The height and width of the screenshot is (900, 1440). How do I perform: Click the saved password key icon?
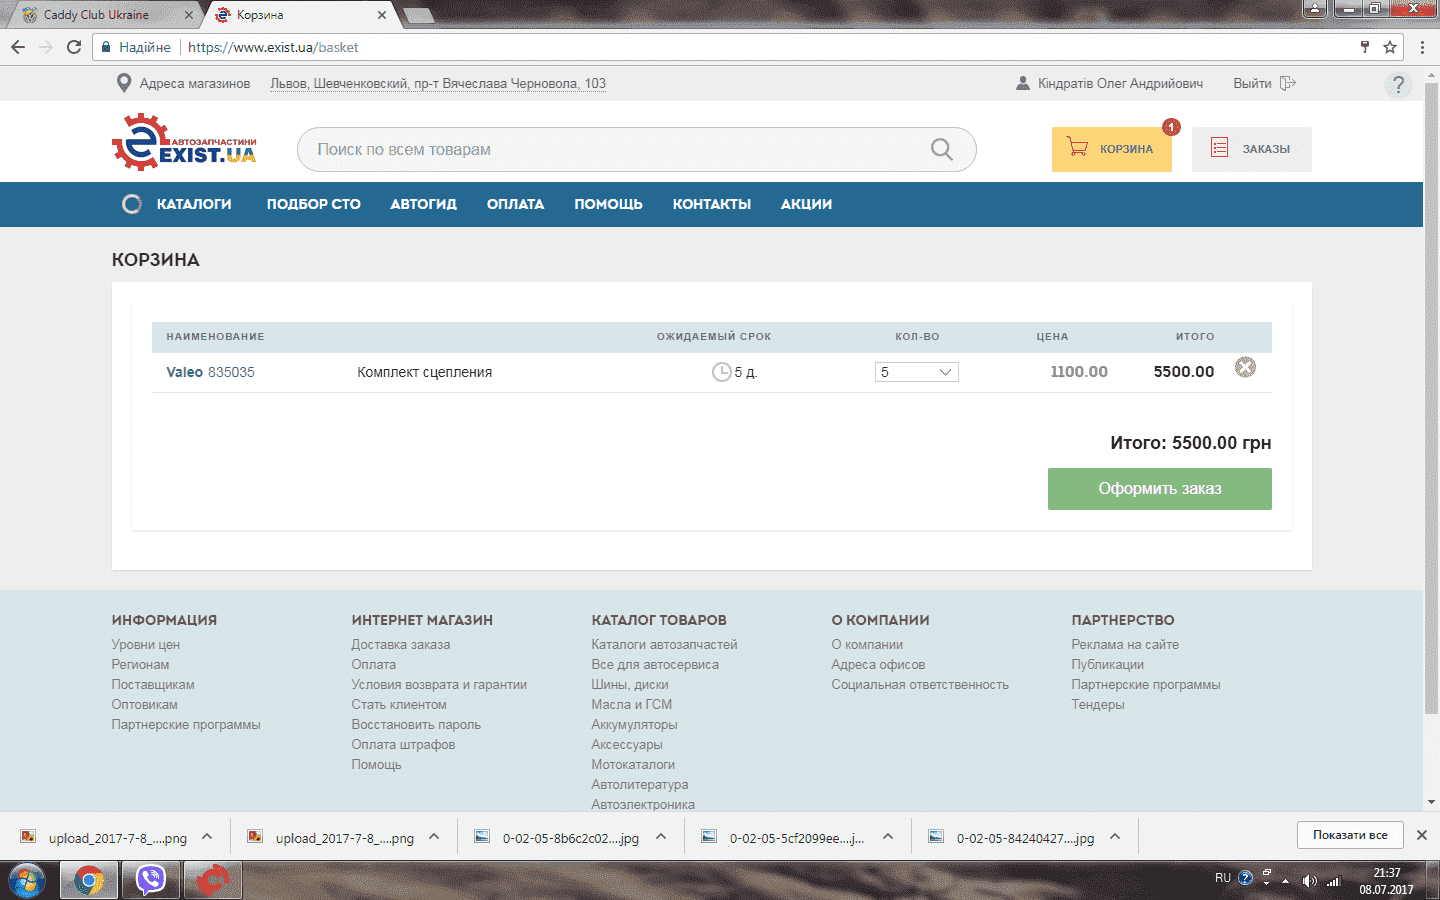click(1365, 47)
